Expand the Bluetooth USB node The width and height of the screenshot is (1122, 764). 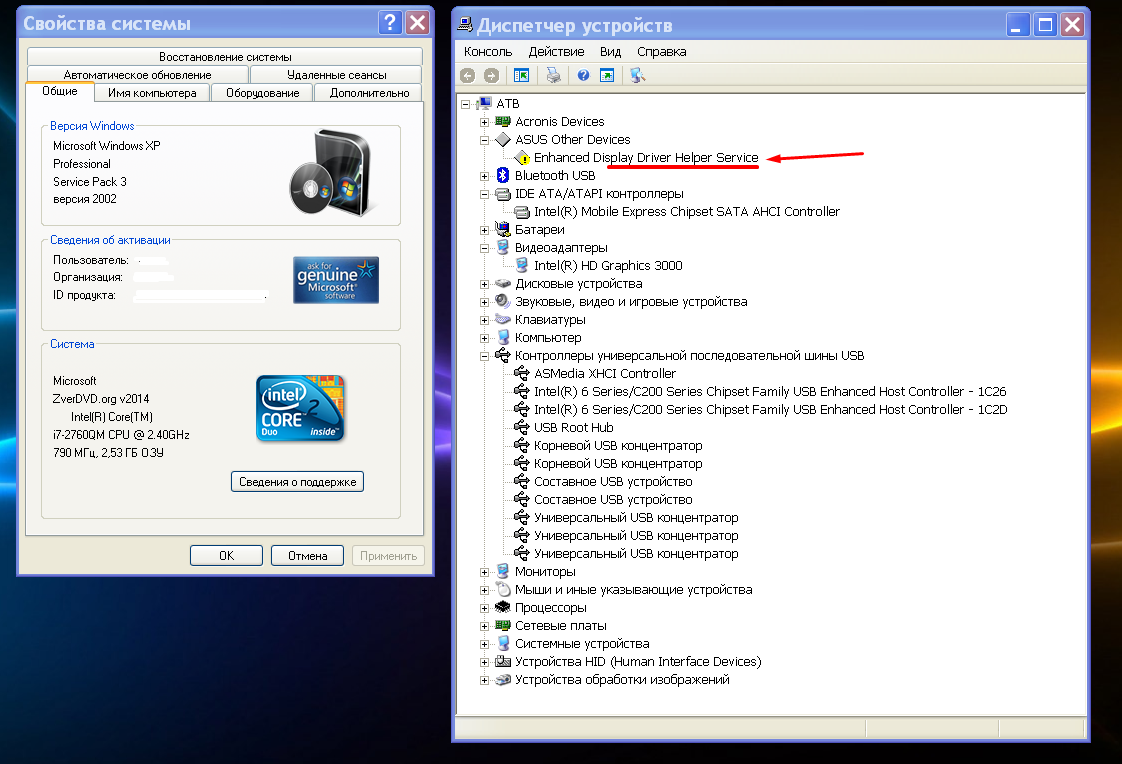pyautogui.click(x=484, y=176)
